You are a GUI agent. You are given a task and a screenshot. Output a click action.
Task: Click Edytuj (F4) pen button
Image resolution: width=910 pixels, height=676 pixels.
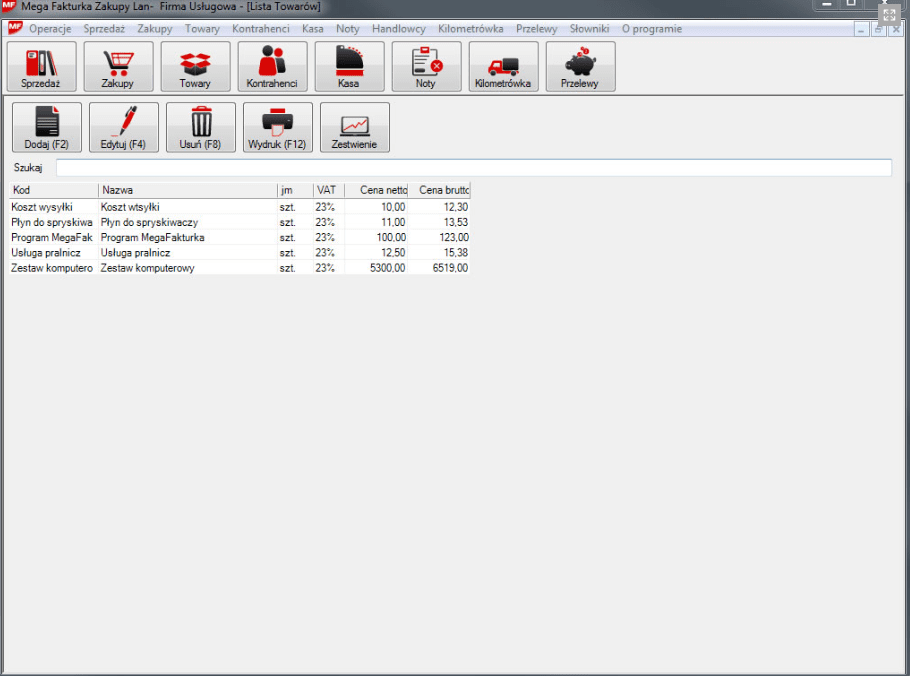[x=123, y=127]
